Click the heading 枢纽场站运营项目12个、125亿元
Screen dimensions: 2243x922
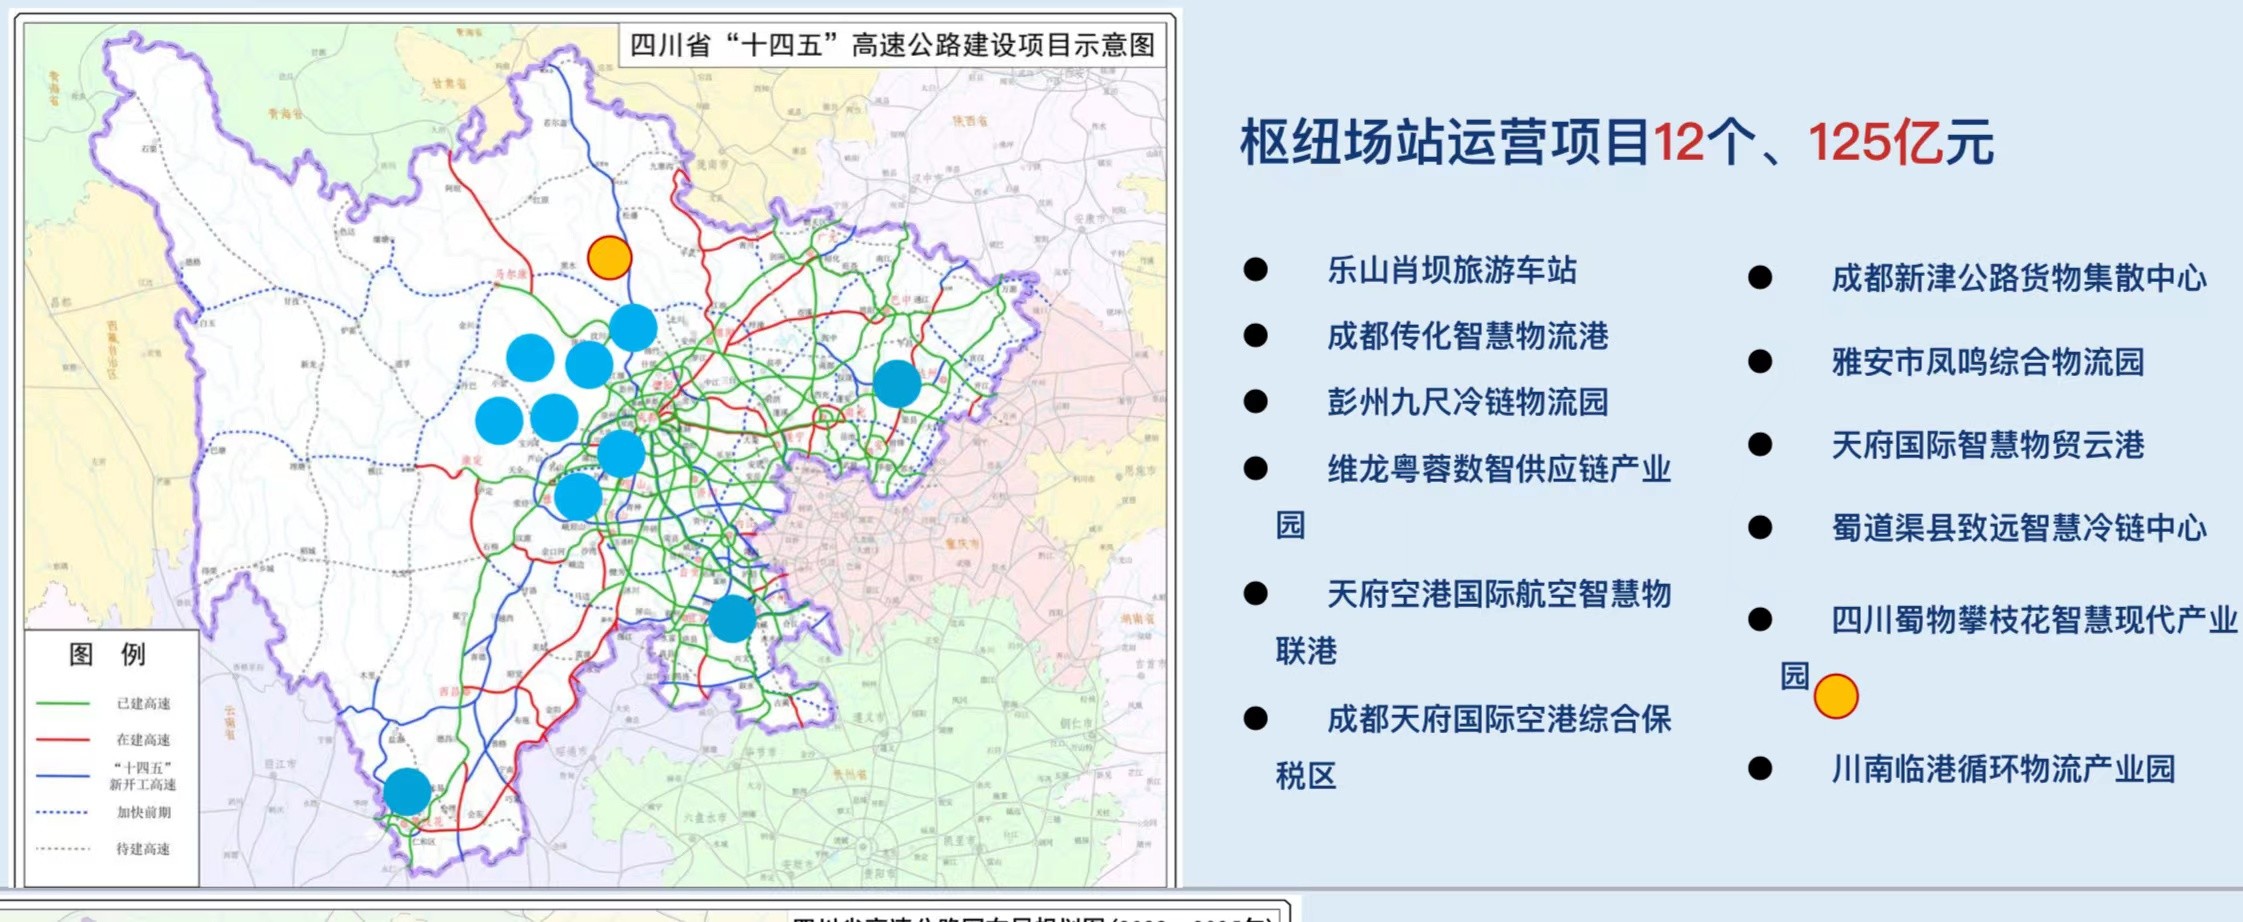(x=1616, y=142)
